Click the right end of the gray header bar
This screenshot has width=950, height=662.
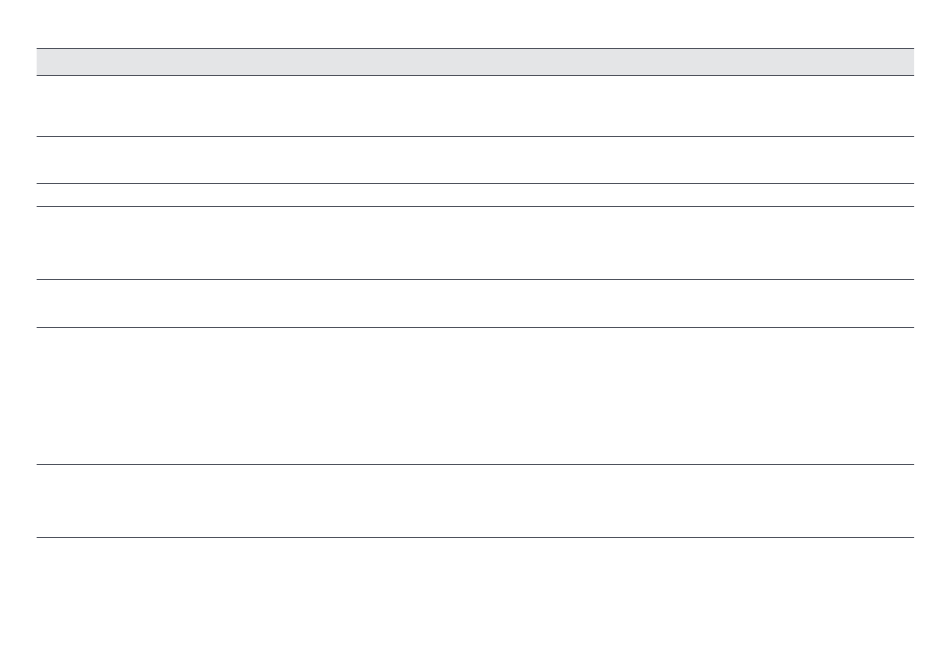903,62
